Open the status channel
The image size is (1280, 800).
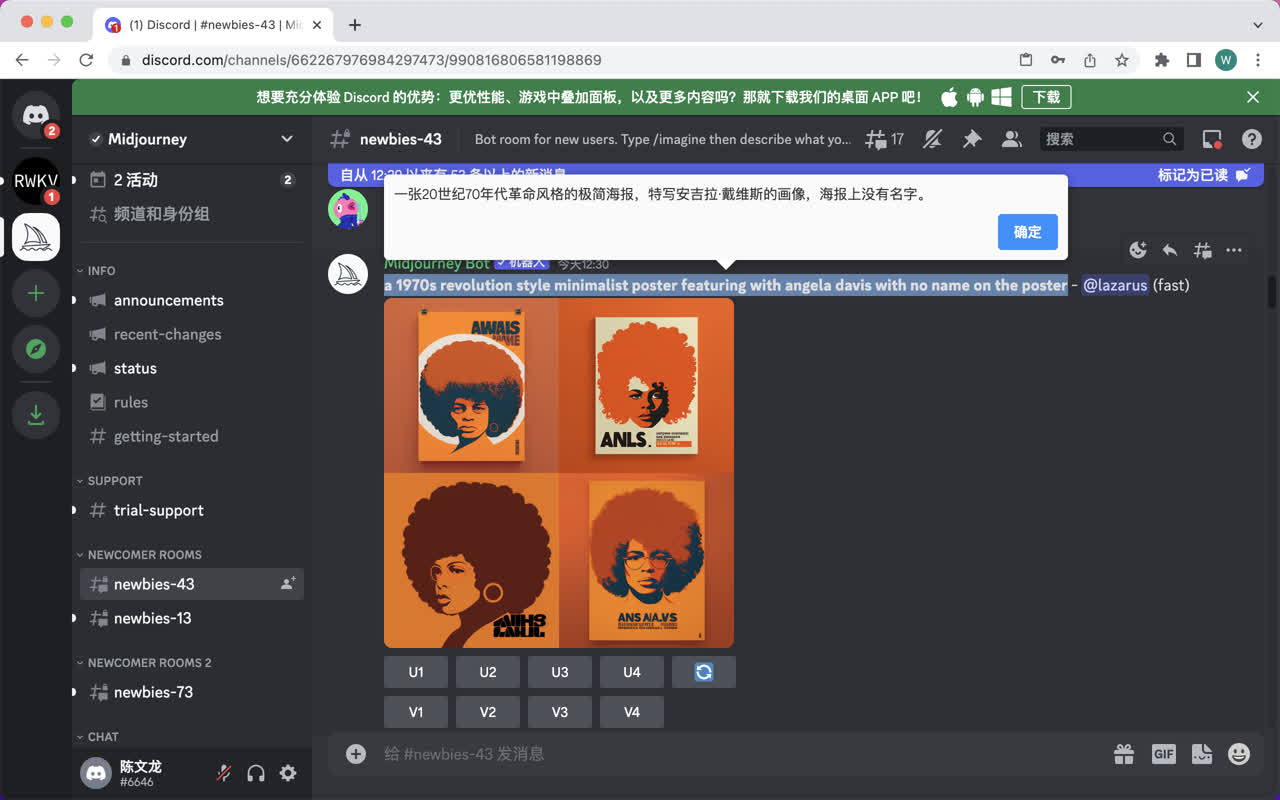coord(192,368)
